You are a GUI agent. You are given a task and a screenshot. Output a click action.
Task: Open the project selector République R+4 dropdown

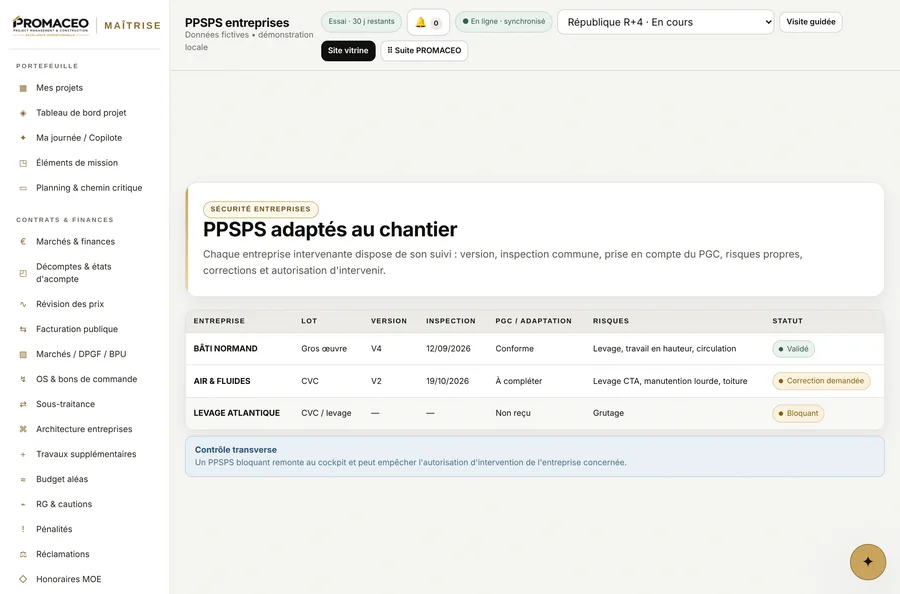(665, 22)
